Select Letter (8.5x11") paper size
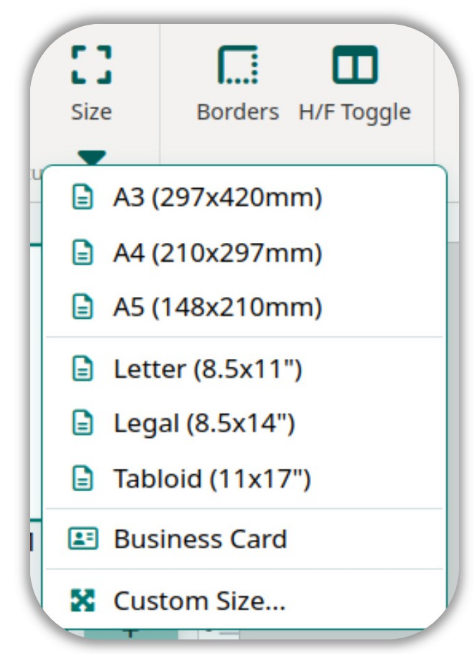 tap(244, 369)
